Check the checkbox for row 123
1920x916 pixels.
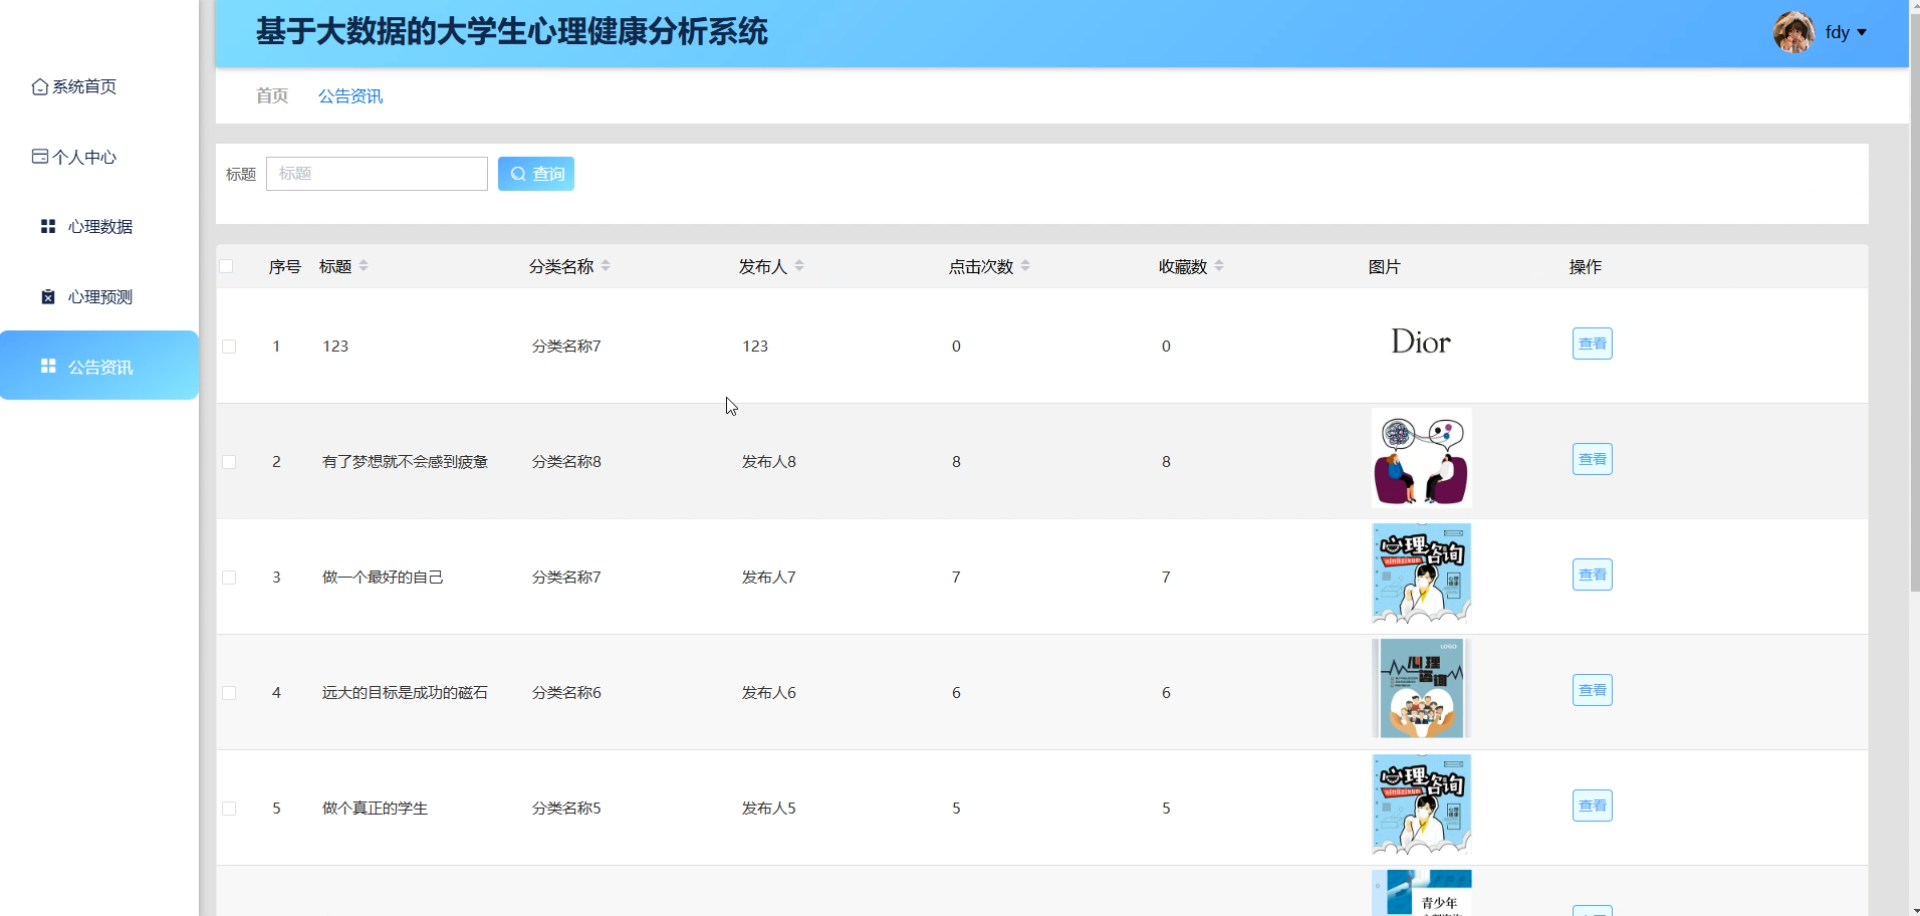pyautogui.click(x=229, y=346)
